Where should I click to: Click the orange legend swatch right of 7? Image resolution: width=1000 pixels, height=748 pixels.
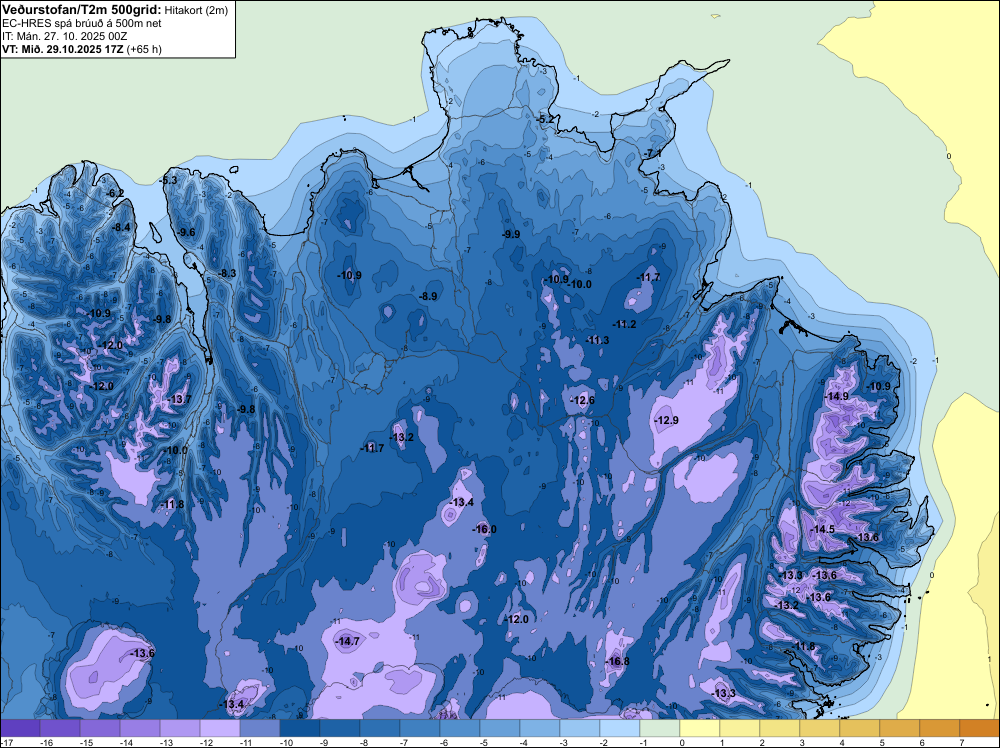[980, 728]
